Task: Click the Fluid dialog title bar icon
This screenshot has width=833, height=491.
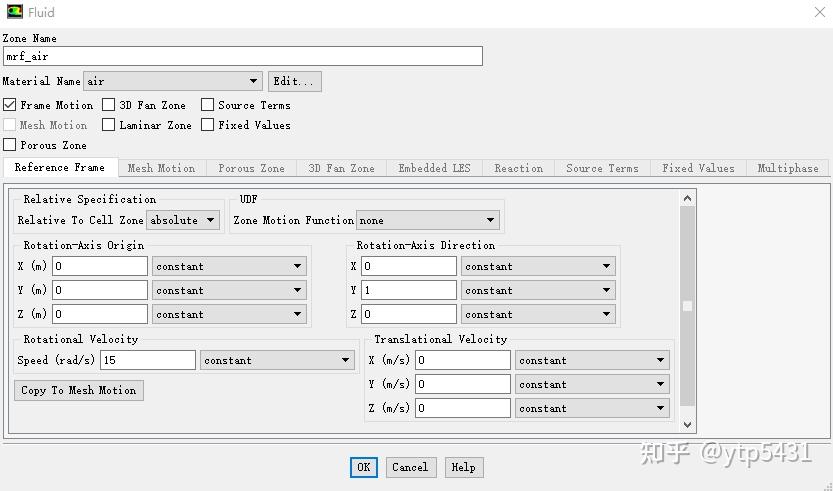Action: click(x=14, y=12)
